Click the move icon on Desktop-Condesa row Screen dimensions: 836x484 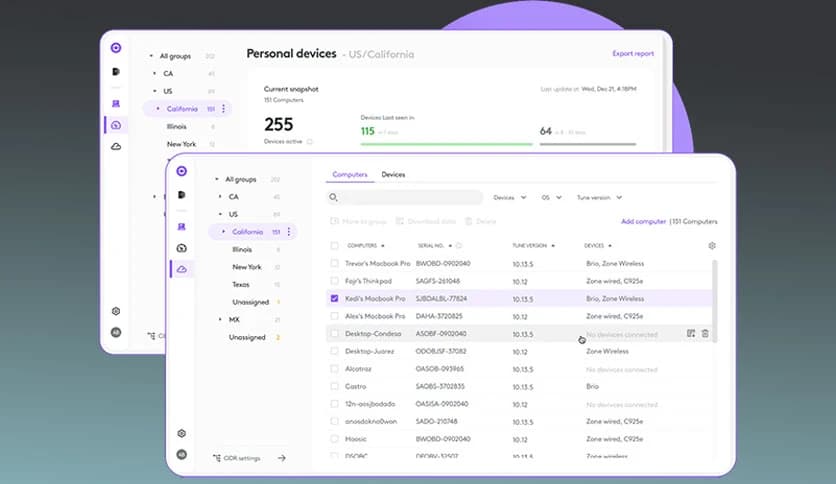click(x=691, y=333)
